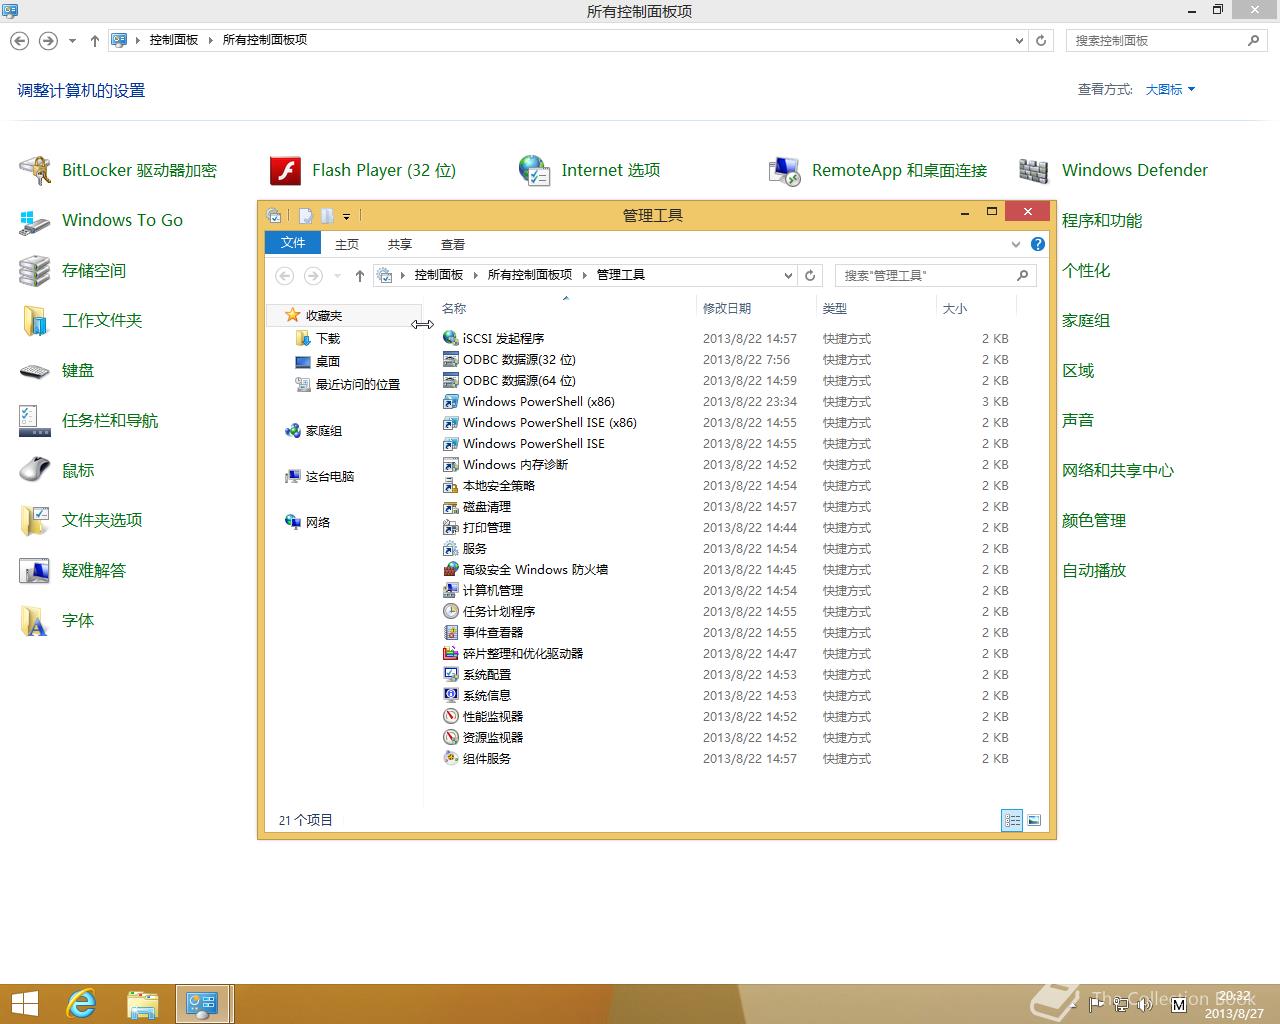Image resolution: width=1280 pixels, height=1024 pixels.
Task: Open recent locations dropdown in control panel
Action: click(72, 41)
